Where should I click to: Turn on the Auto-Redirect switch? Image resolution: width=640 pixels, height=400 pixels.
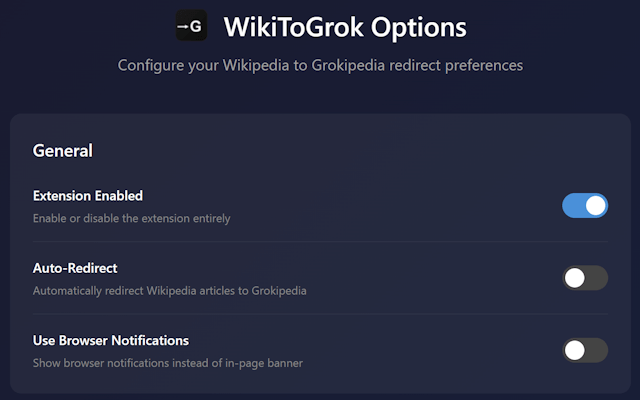click(x=585, y=278)
